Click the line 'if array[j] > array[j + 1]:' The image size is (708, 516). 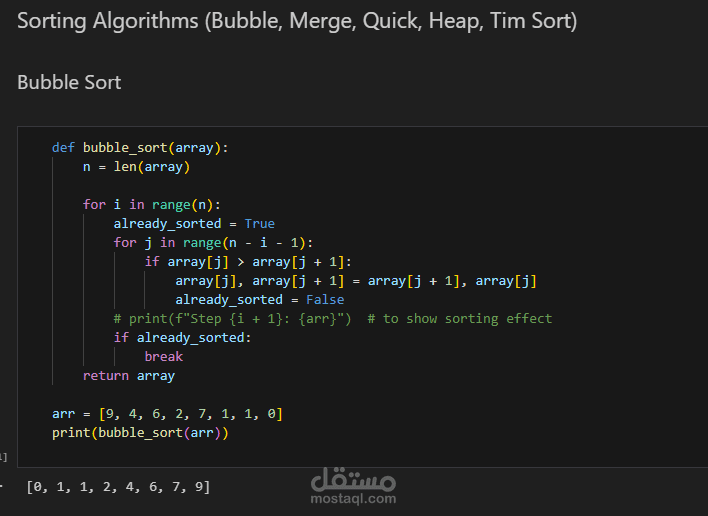point(248,262)
